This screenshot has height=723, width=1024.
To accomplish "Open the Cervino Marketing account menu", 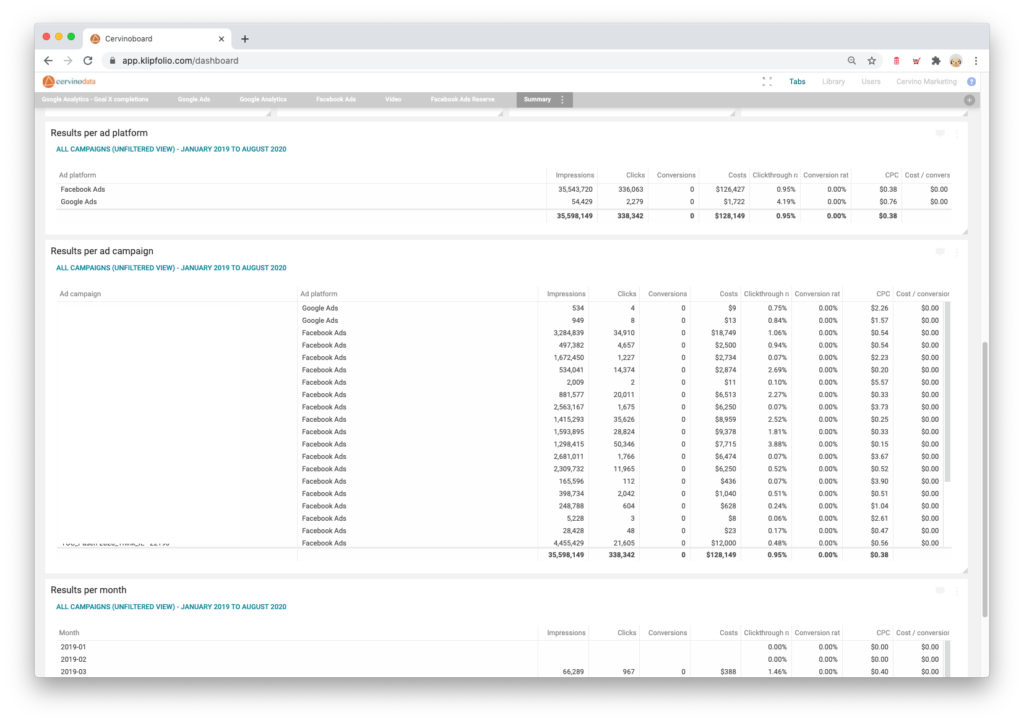I will pos(926,81).
